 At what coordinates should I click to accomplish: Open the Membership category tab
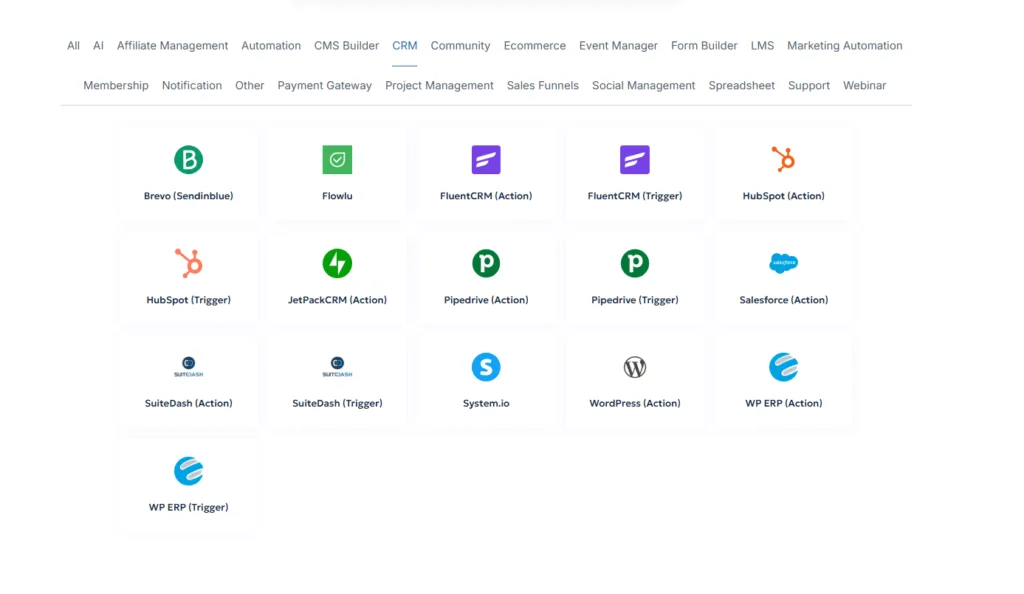point(116,86)
